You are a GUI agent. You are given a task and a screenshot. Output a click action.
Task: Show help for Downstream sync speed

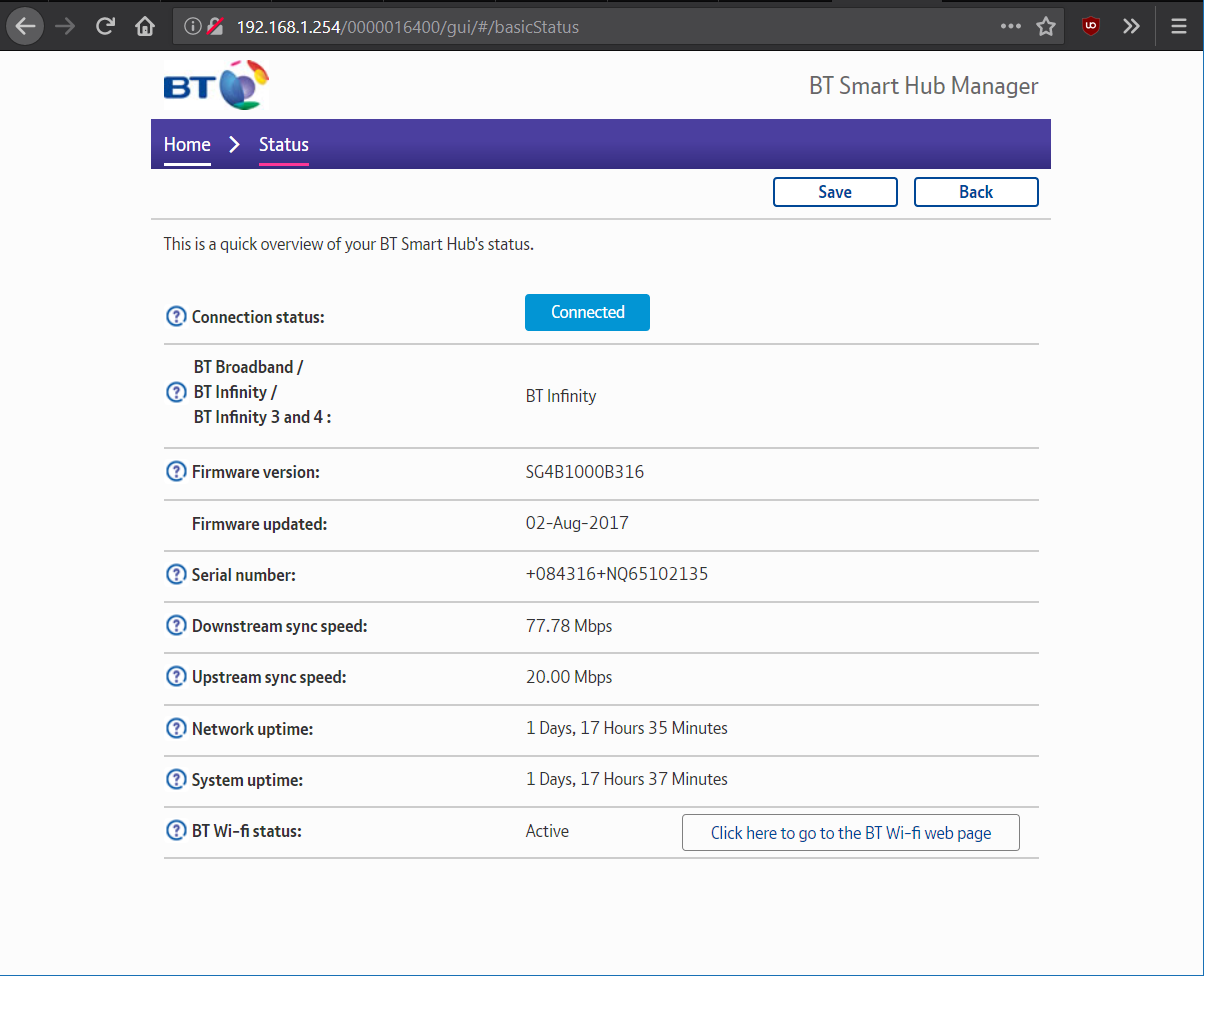[176, 626]
